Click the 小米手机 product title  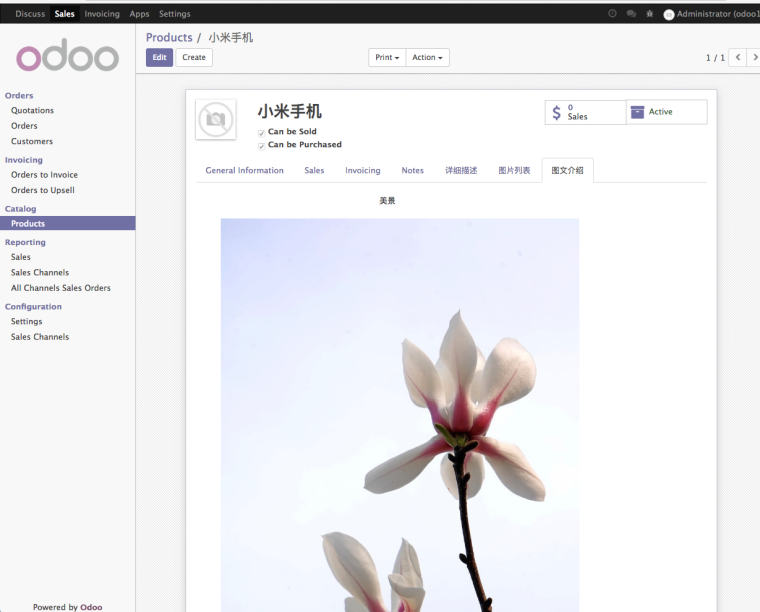(289, 111)
